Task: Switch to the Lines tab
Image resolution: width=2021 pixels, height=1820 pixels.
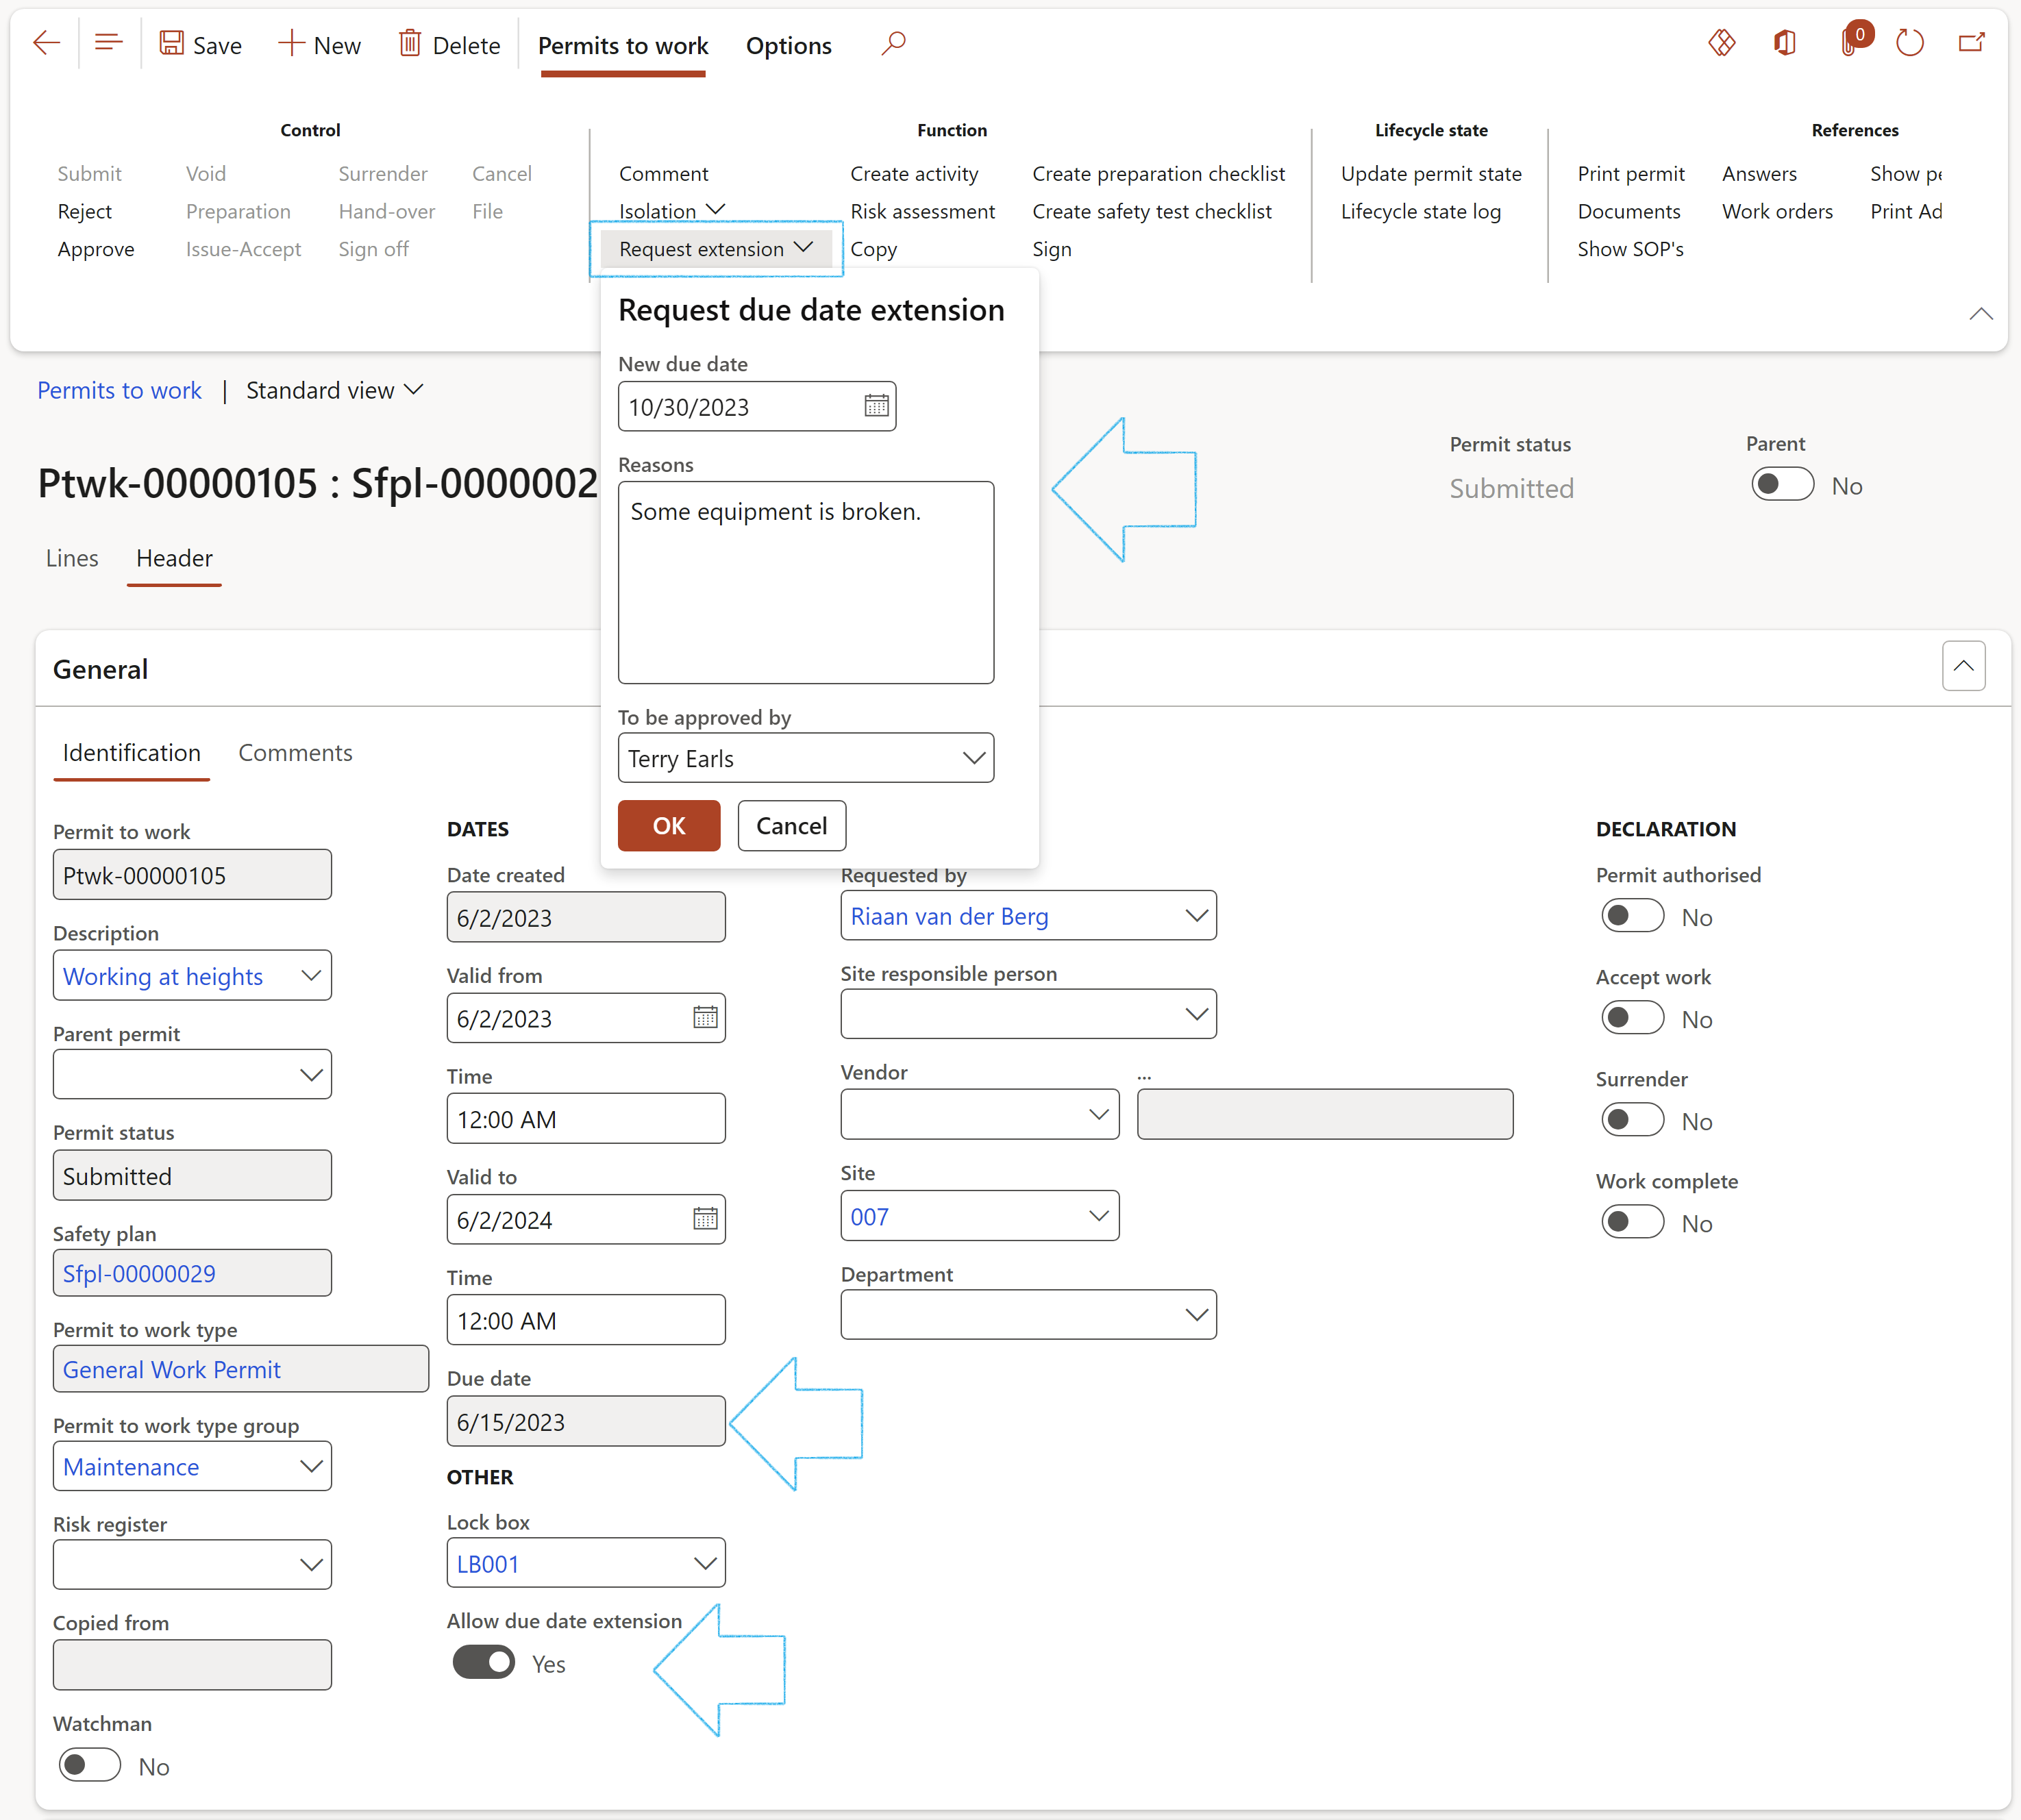Action: [72, 558]
